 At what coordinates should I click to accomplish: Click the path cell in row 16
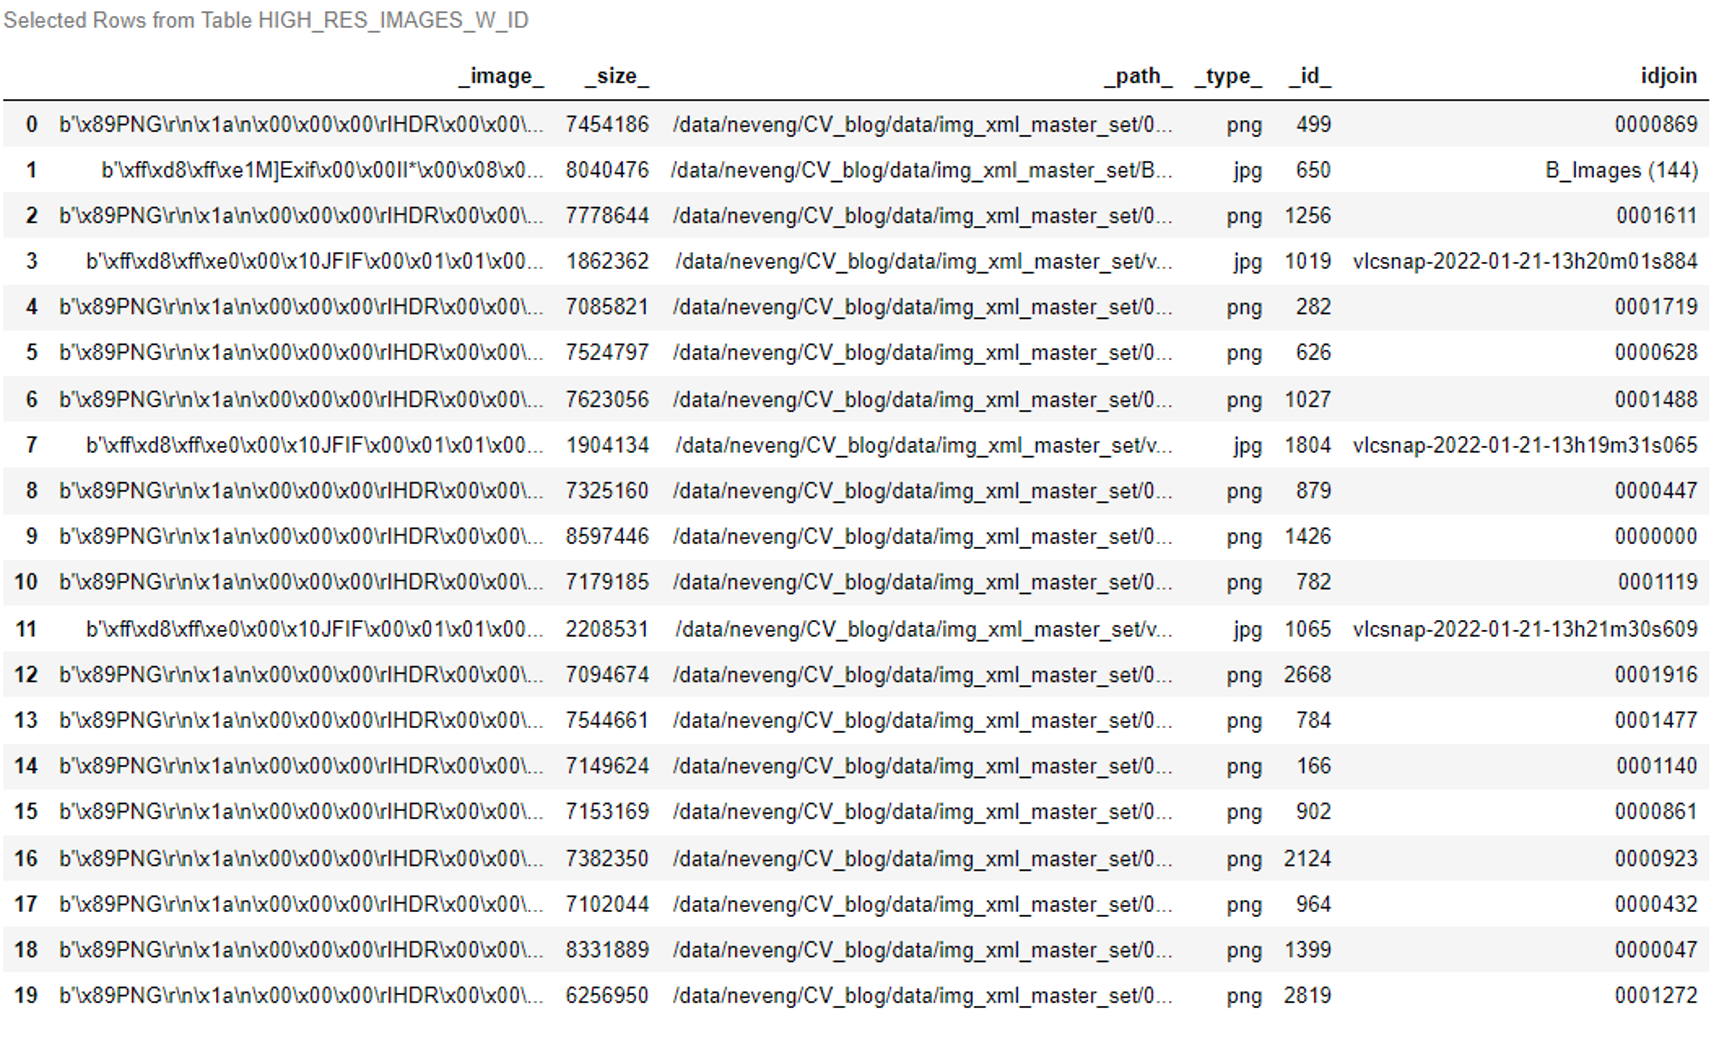point(921,858)
